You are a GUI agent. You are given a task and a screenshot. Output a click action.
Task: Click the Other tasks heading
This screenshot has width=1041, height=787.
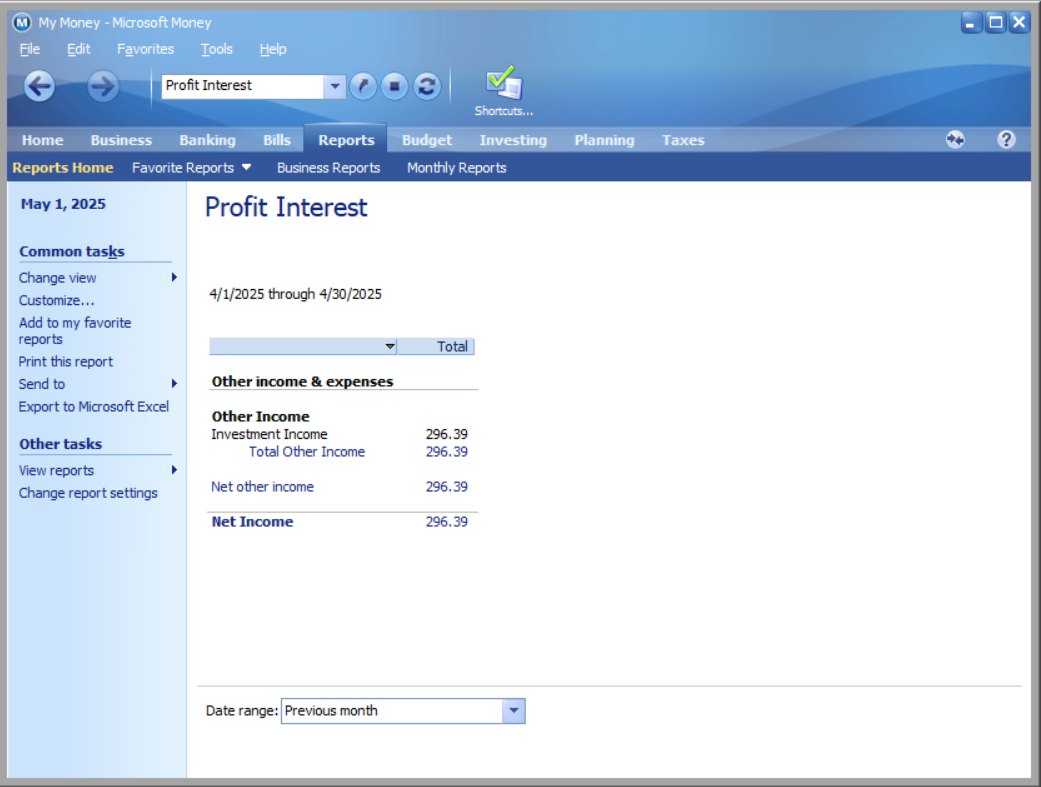(60, 444)
